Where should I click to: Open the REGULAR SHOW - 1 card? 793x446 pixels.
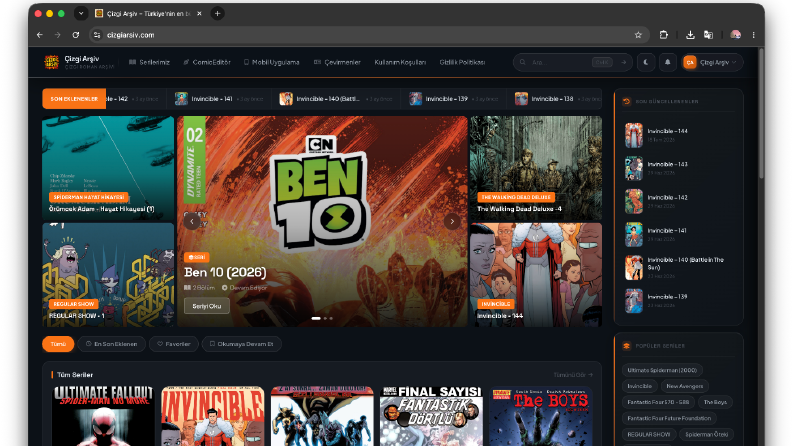(108, 275)
